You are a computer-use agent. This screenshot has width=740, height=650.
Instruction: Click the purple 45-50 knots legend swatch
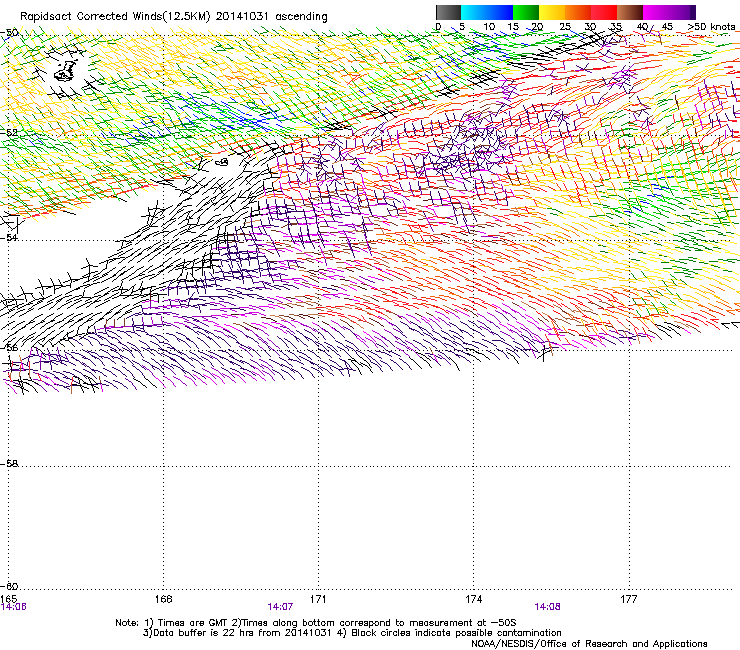pyautogui.click(x=682, y=12)
